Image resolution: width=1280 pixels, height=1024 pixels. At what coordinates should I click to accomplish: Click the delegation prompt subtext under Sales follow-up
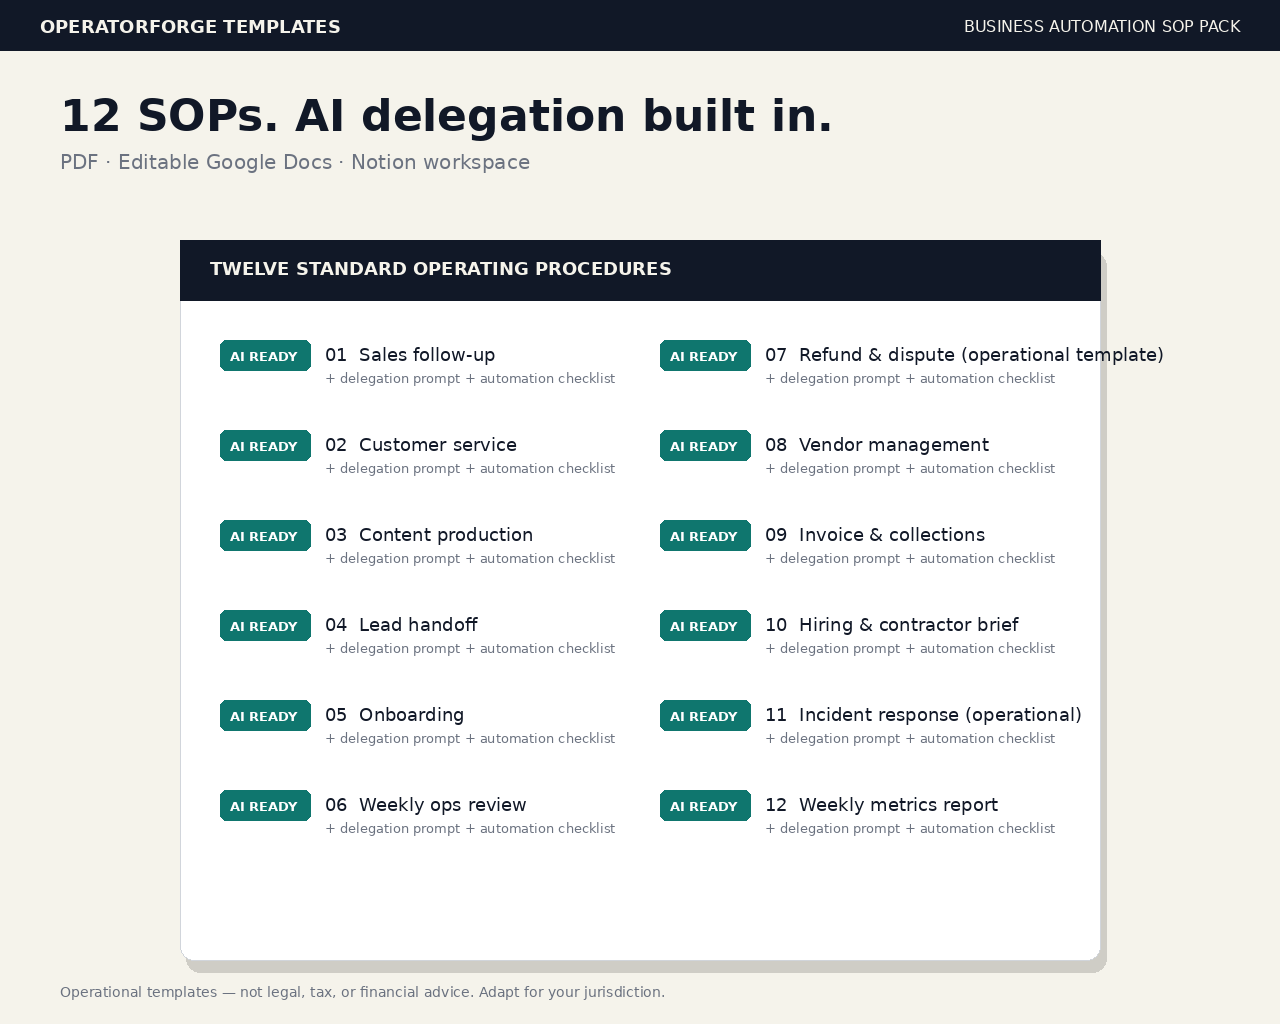(470, 379)
